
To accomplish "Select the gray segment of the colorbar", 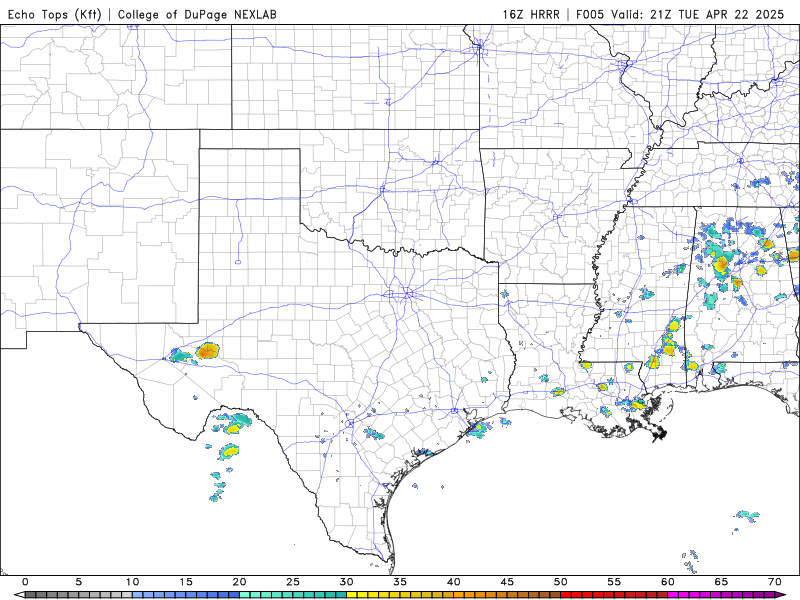I will tap(79, 595).
